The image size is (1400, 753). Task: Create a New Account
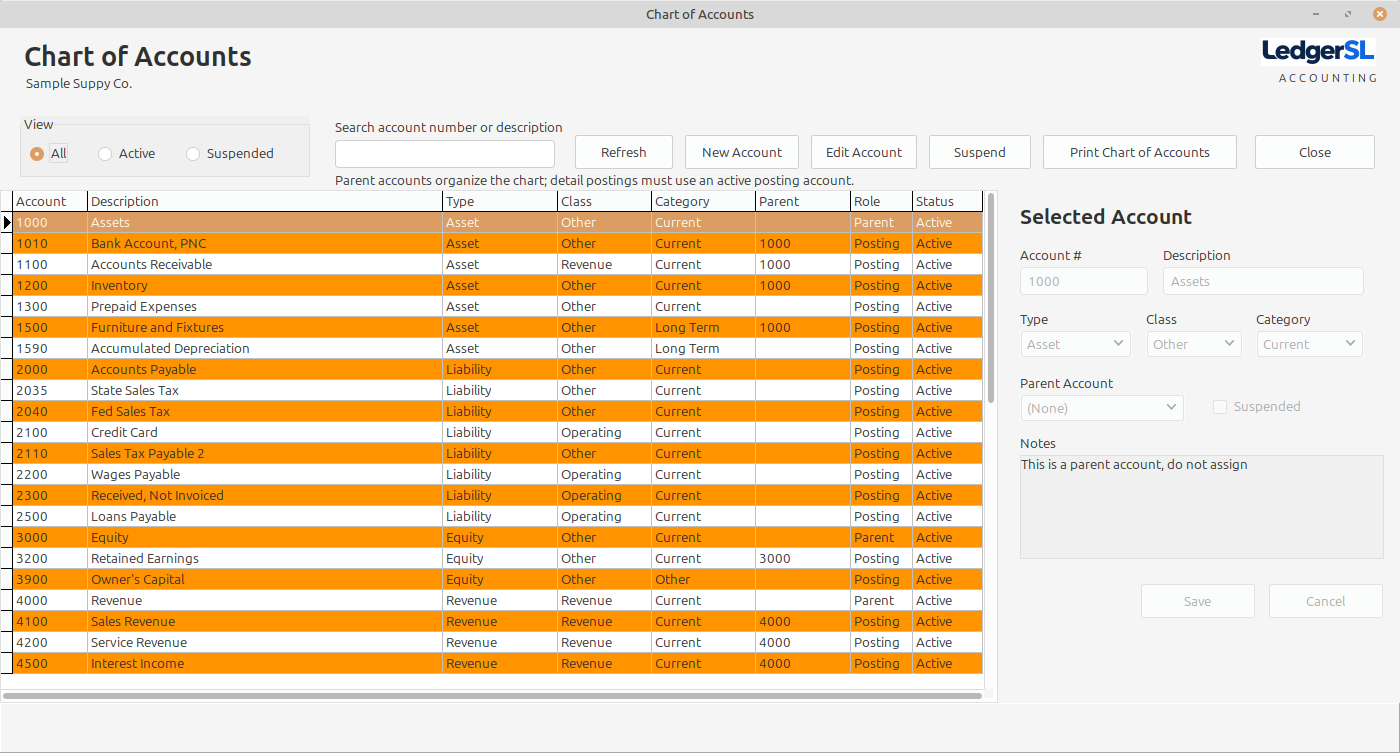(742, 152)
